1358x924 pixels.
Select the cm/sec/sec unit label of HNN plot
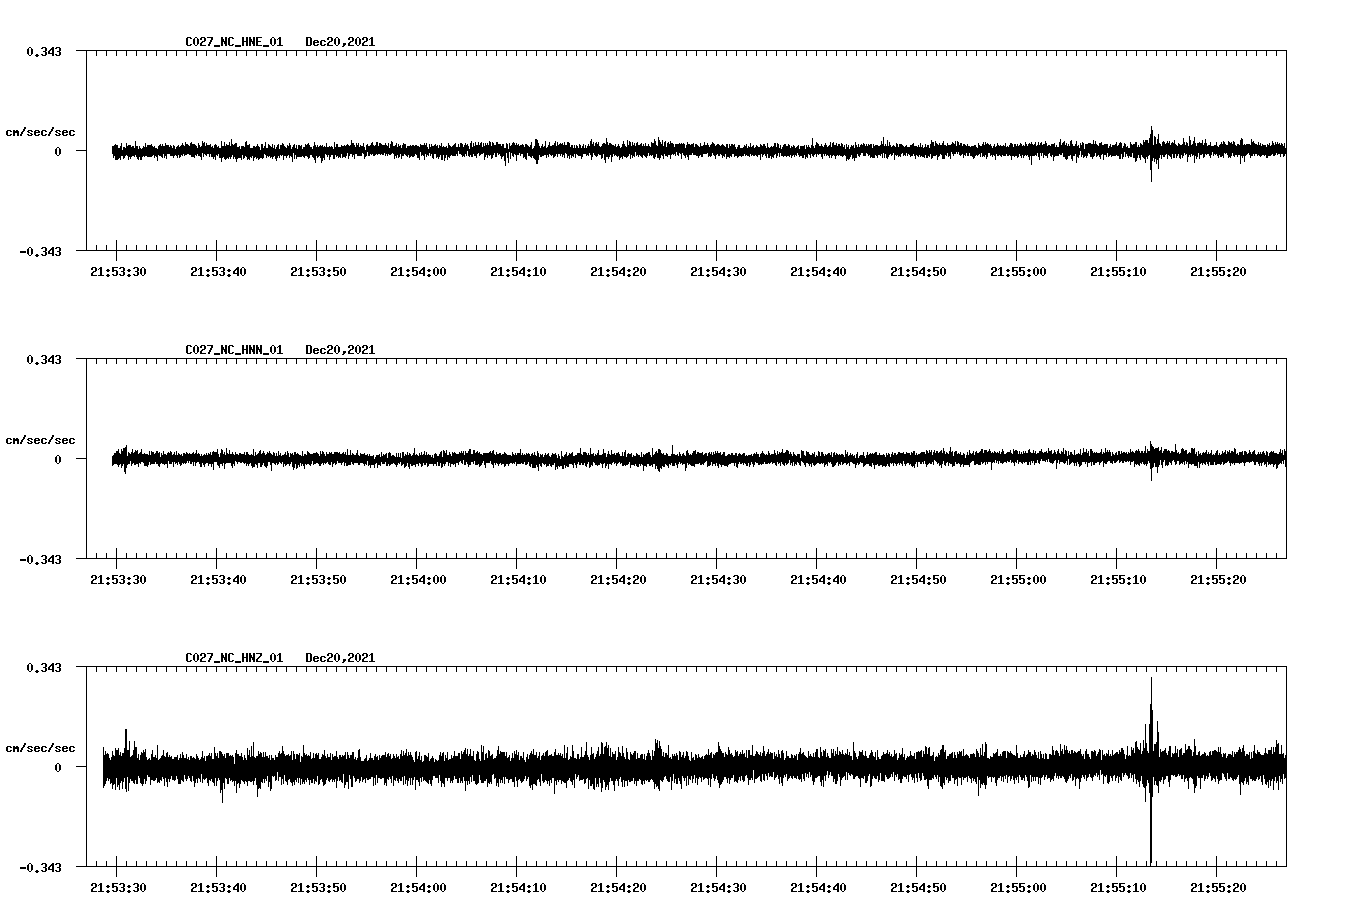40,440
